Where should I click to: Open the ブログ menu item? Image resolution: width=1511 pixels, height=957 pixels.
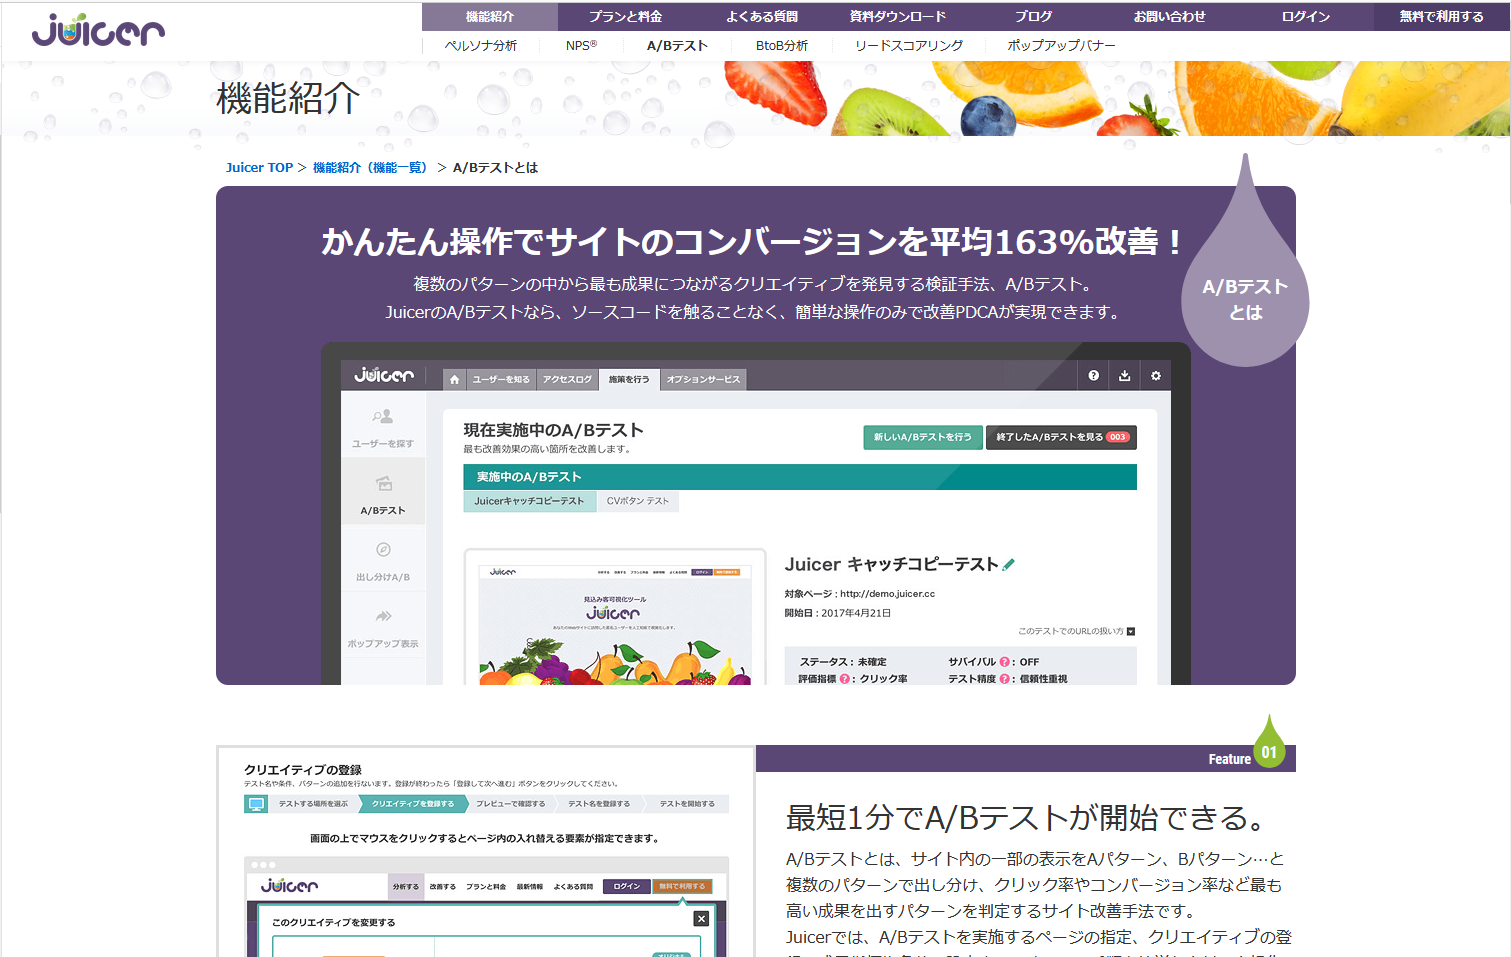pos(1034,16)
